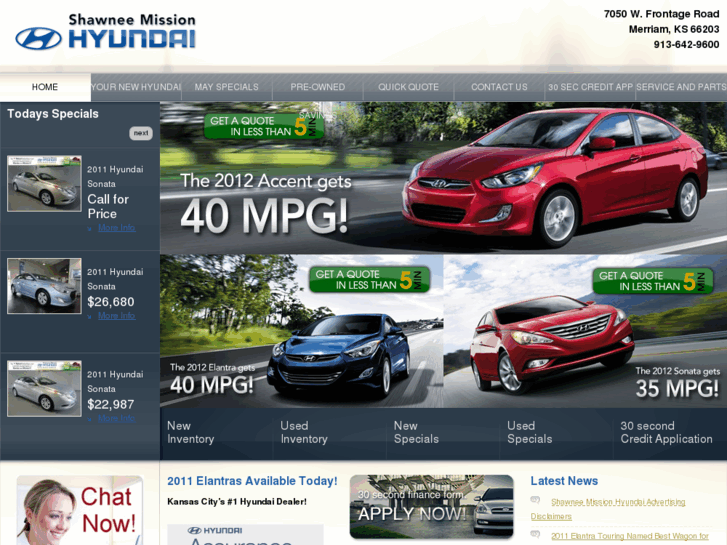Open 30 SEC CREDIT APP menu item
Screen dimensions: 727x545
590,87
